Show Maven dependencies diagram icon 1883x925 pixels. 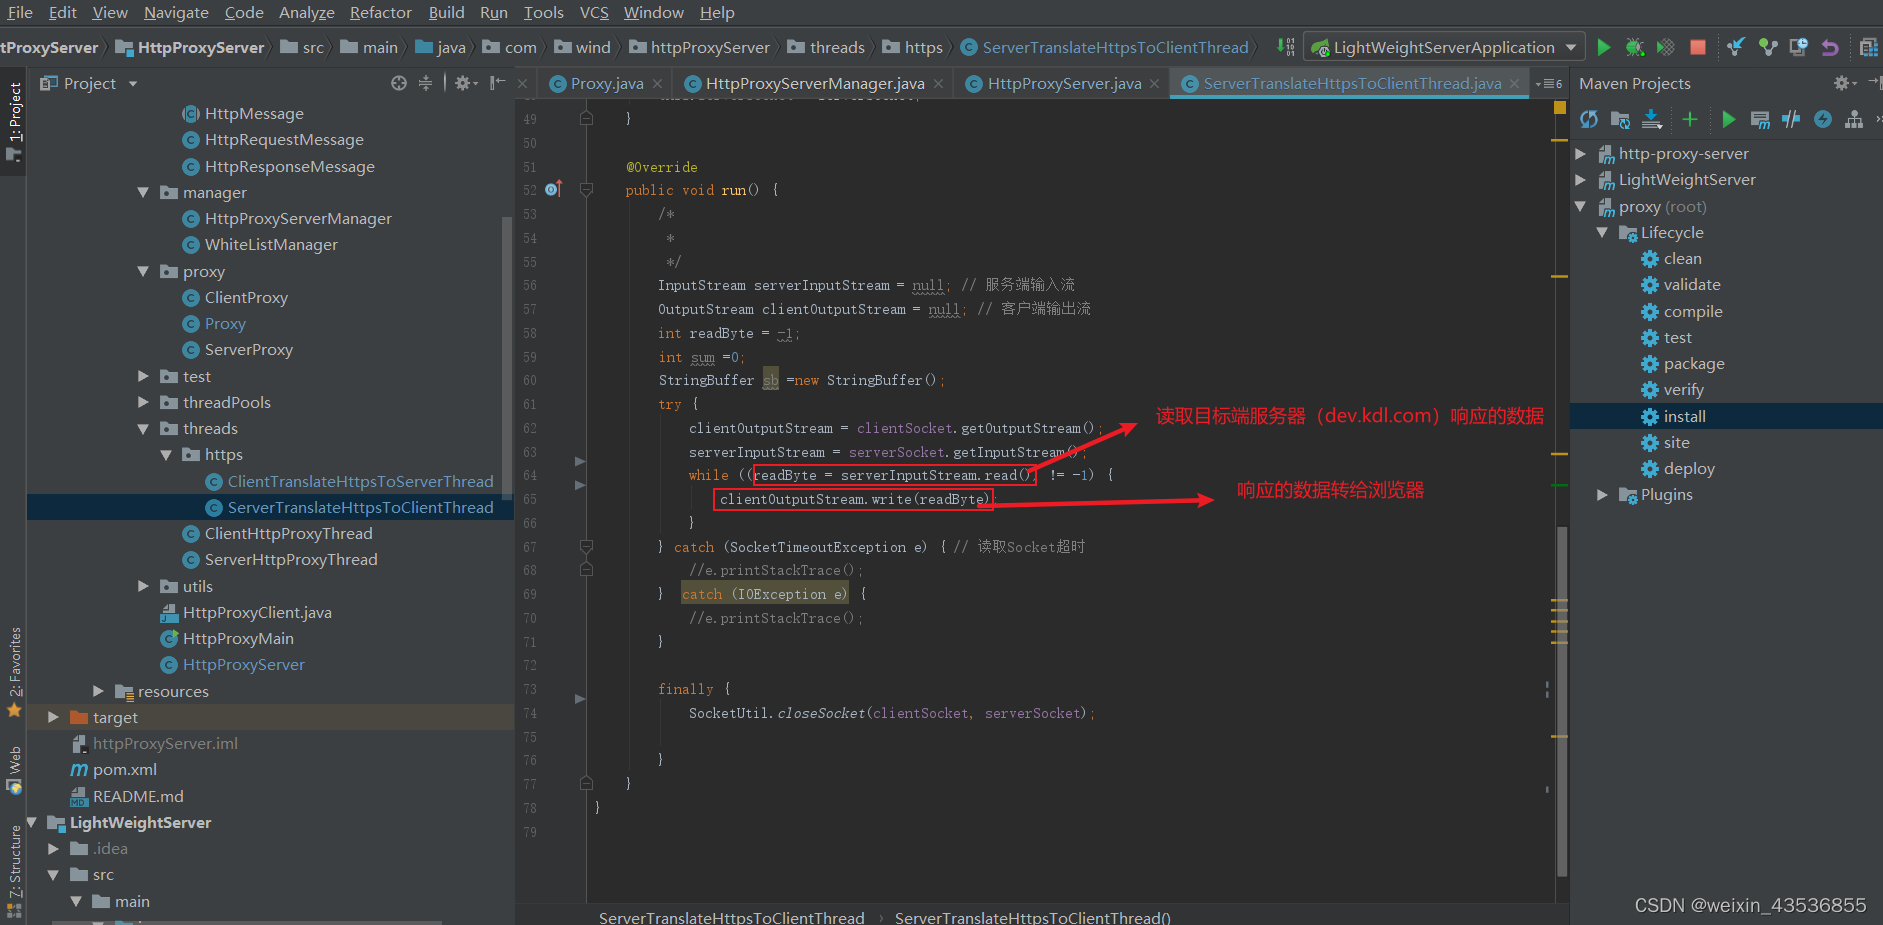(1854, 120)
